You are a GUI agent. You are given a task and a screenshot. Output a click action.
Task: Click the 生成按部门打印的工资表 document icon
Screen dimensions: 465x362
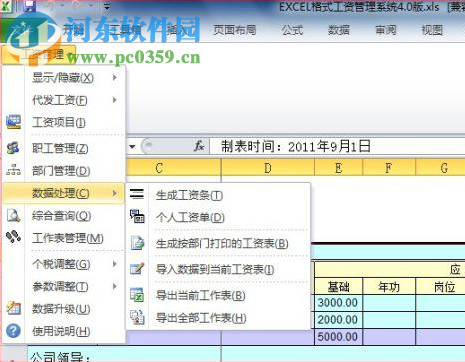137,243
